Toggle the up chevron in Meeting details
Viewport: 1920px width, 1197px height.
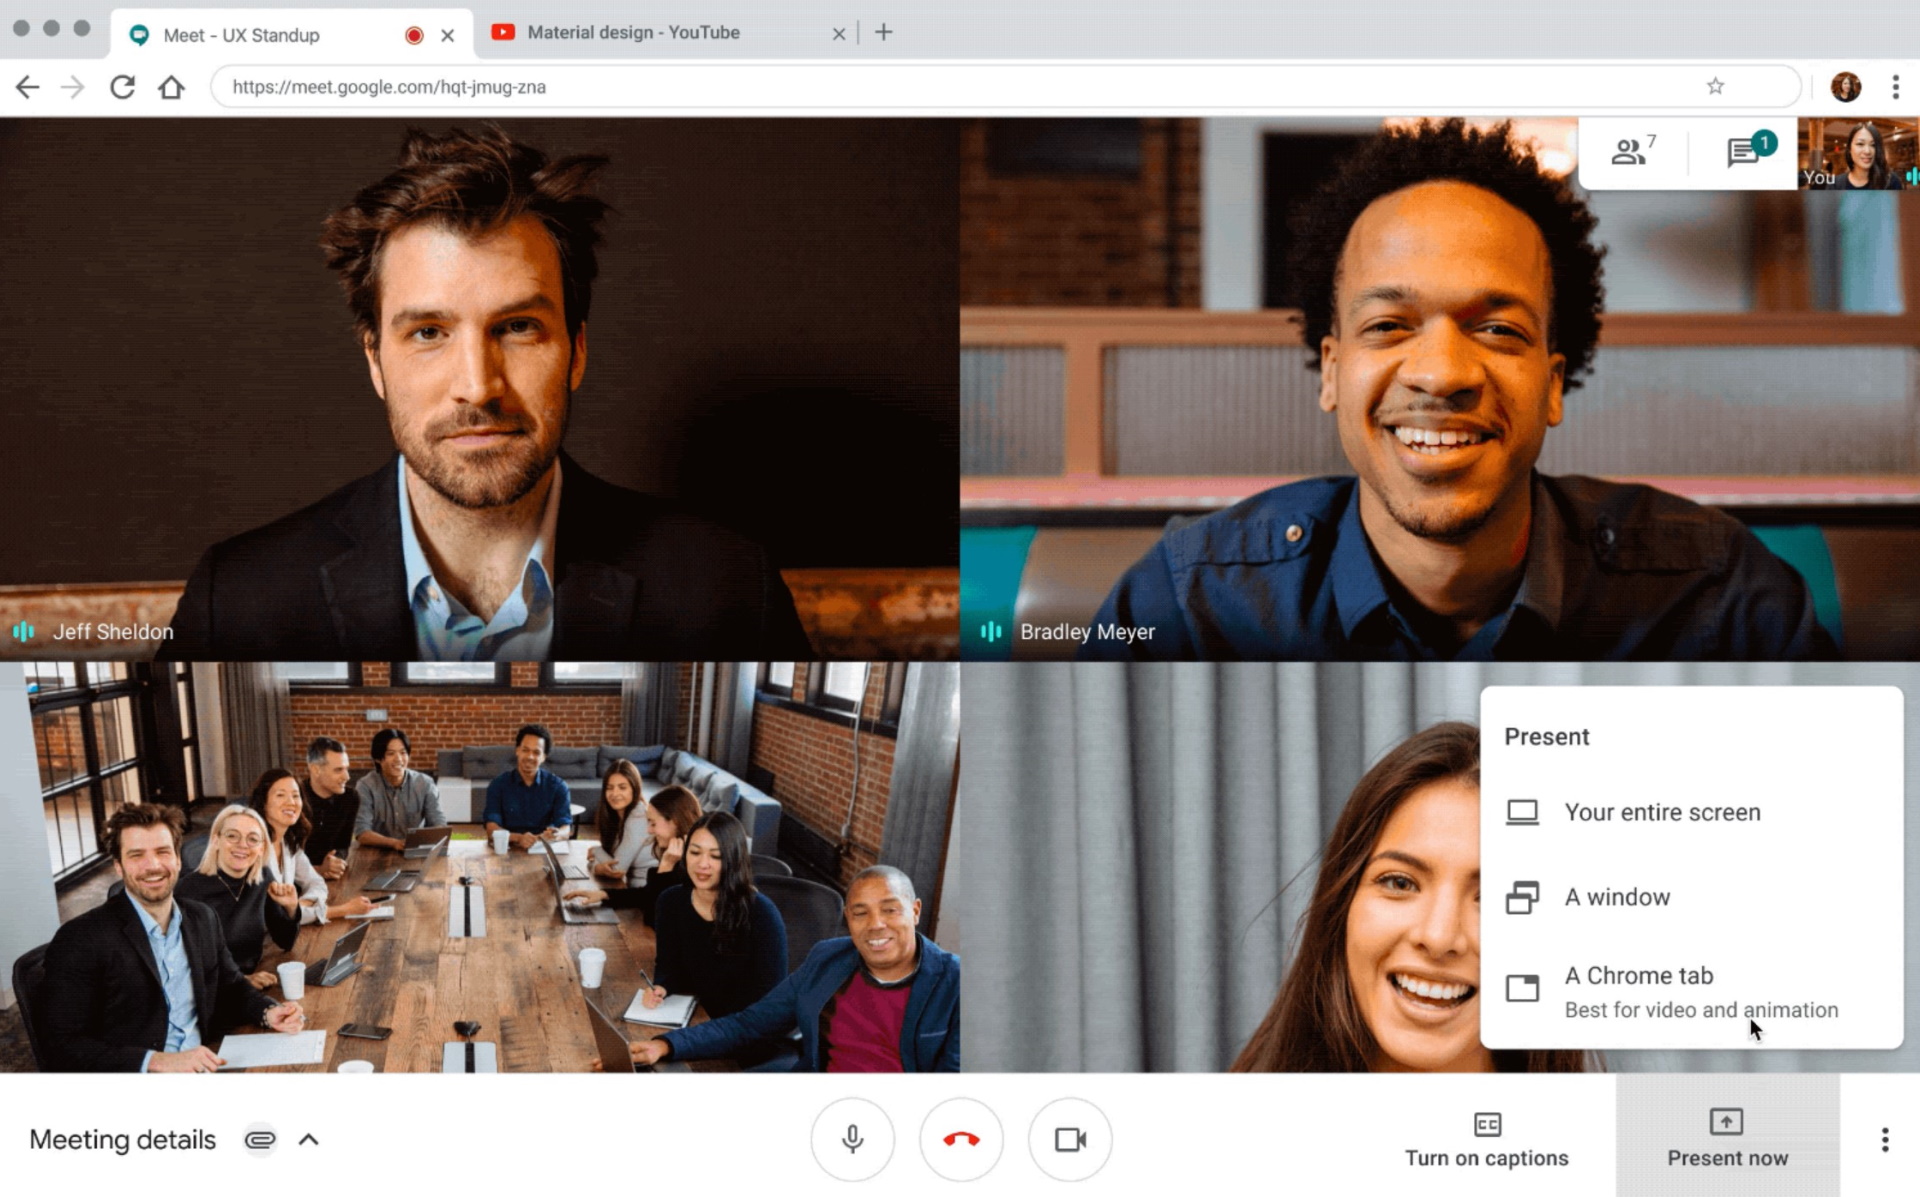[x=307, y=1139]
